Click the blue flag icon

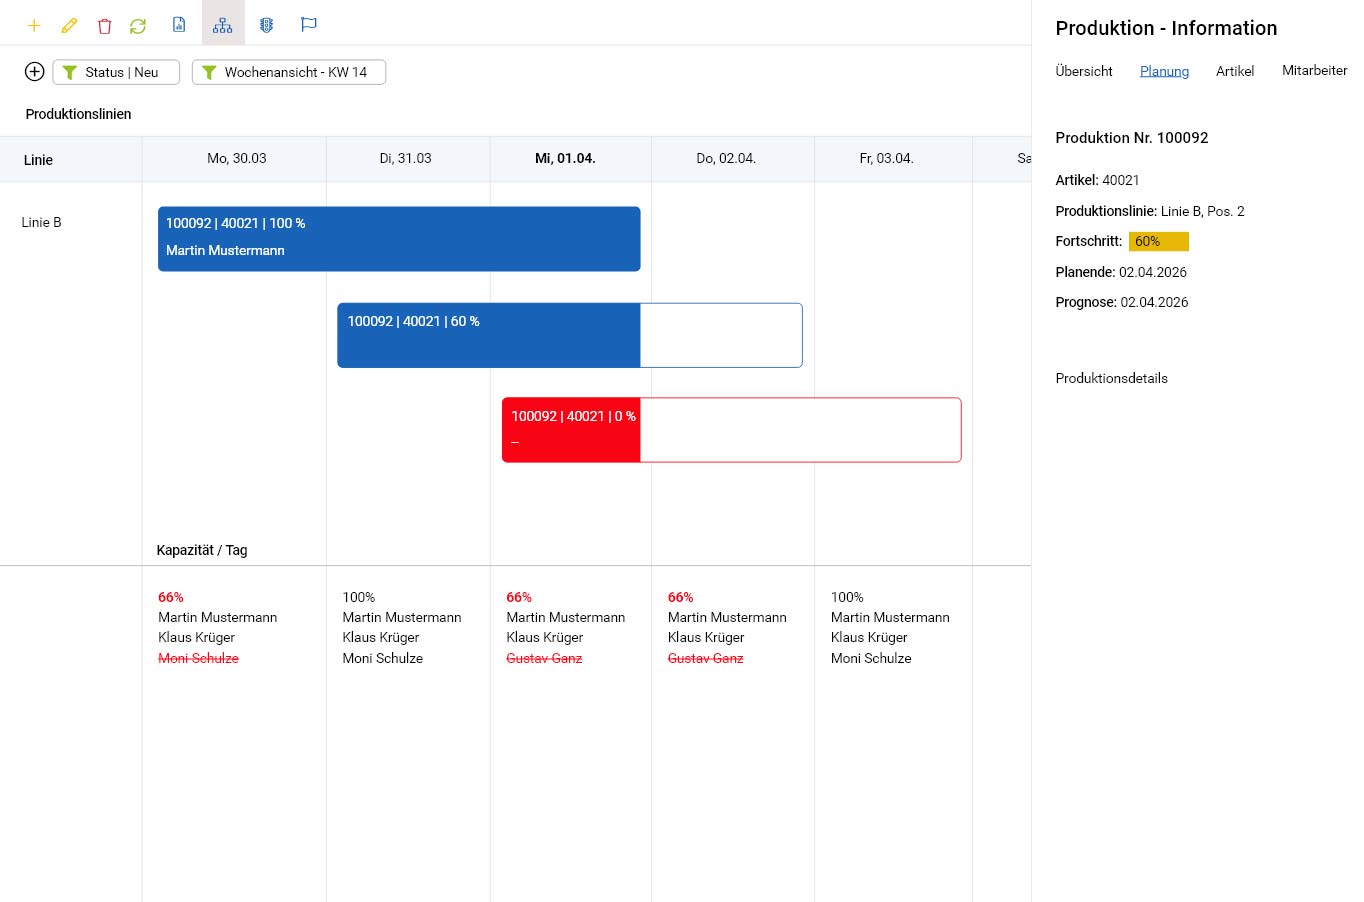coord(309,24)
